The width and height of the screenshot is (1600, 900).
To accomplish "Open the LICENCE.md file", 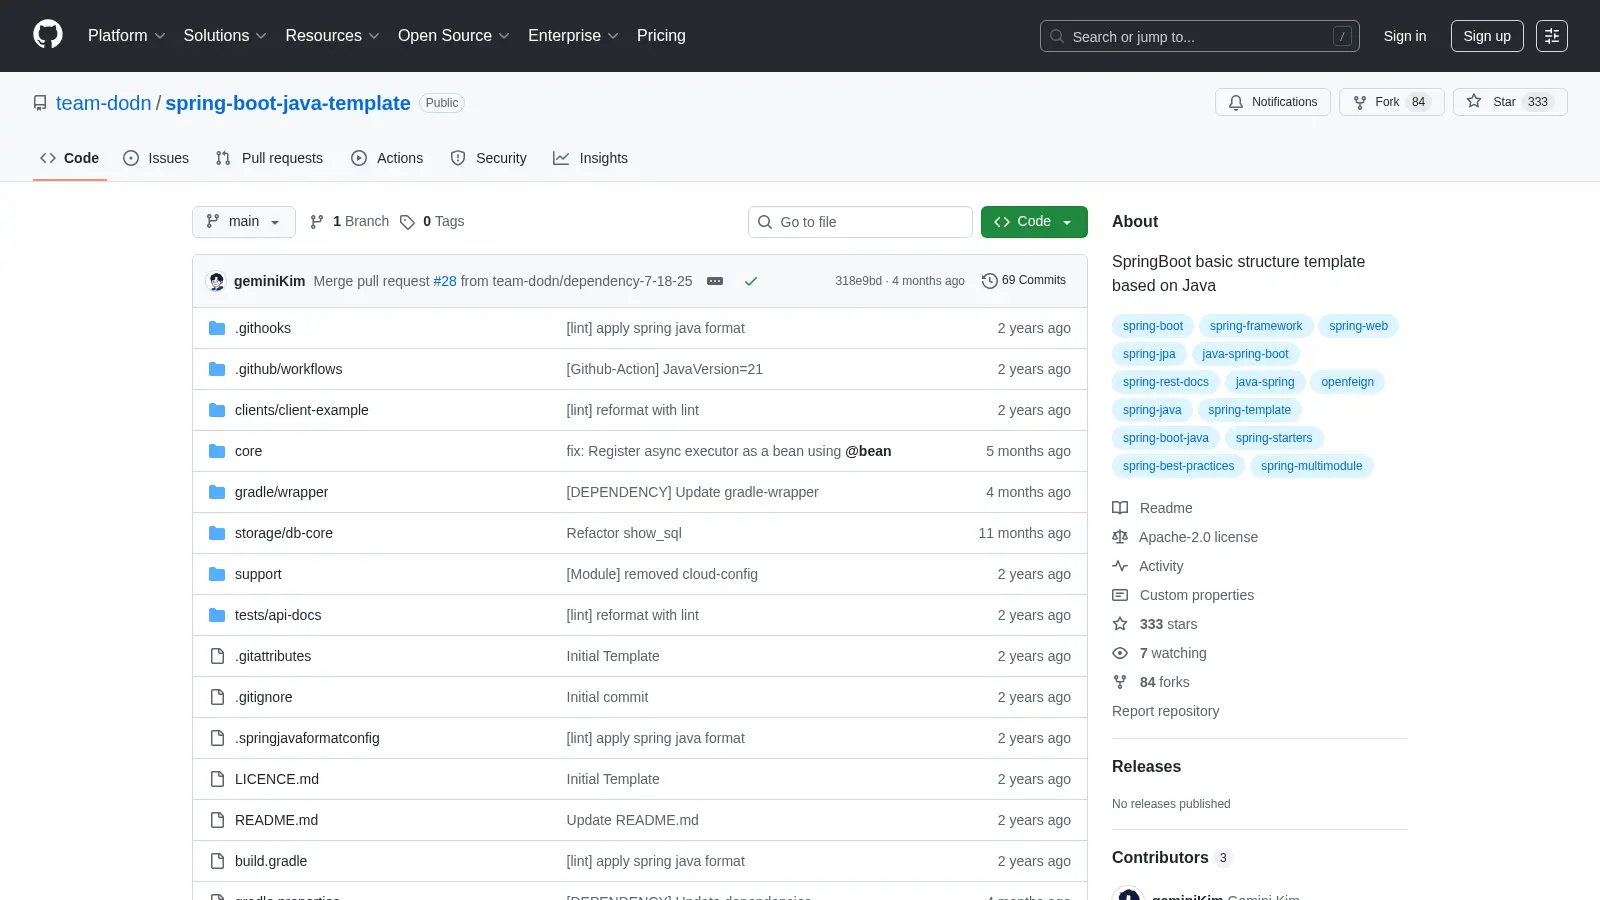I will click(x=277, y=779).
